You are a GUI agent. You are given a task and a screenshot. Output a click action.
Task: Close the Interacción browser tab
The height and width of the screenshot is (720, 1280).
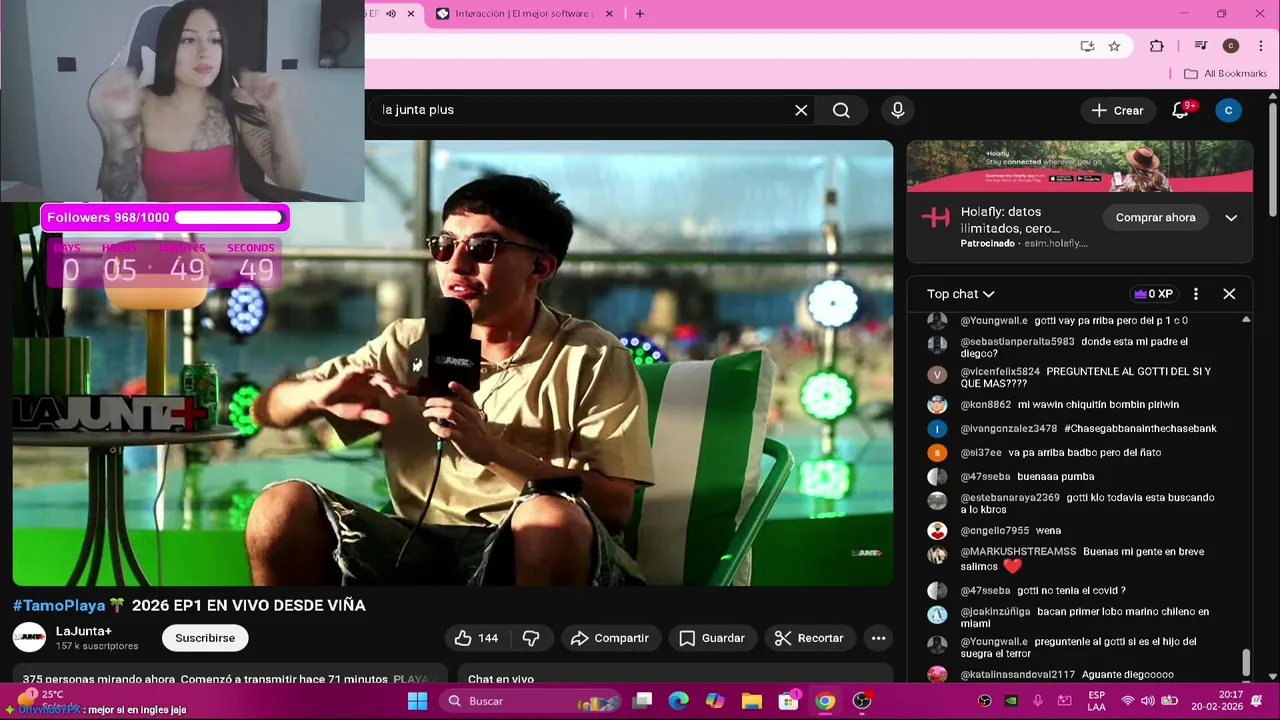[x=610, y=14]
